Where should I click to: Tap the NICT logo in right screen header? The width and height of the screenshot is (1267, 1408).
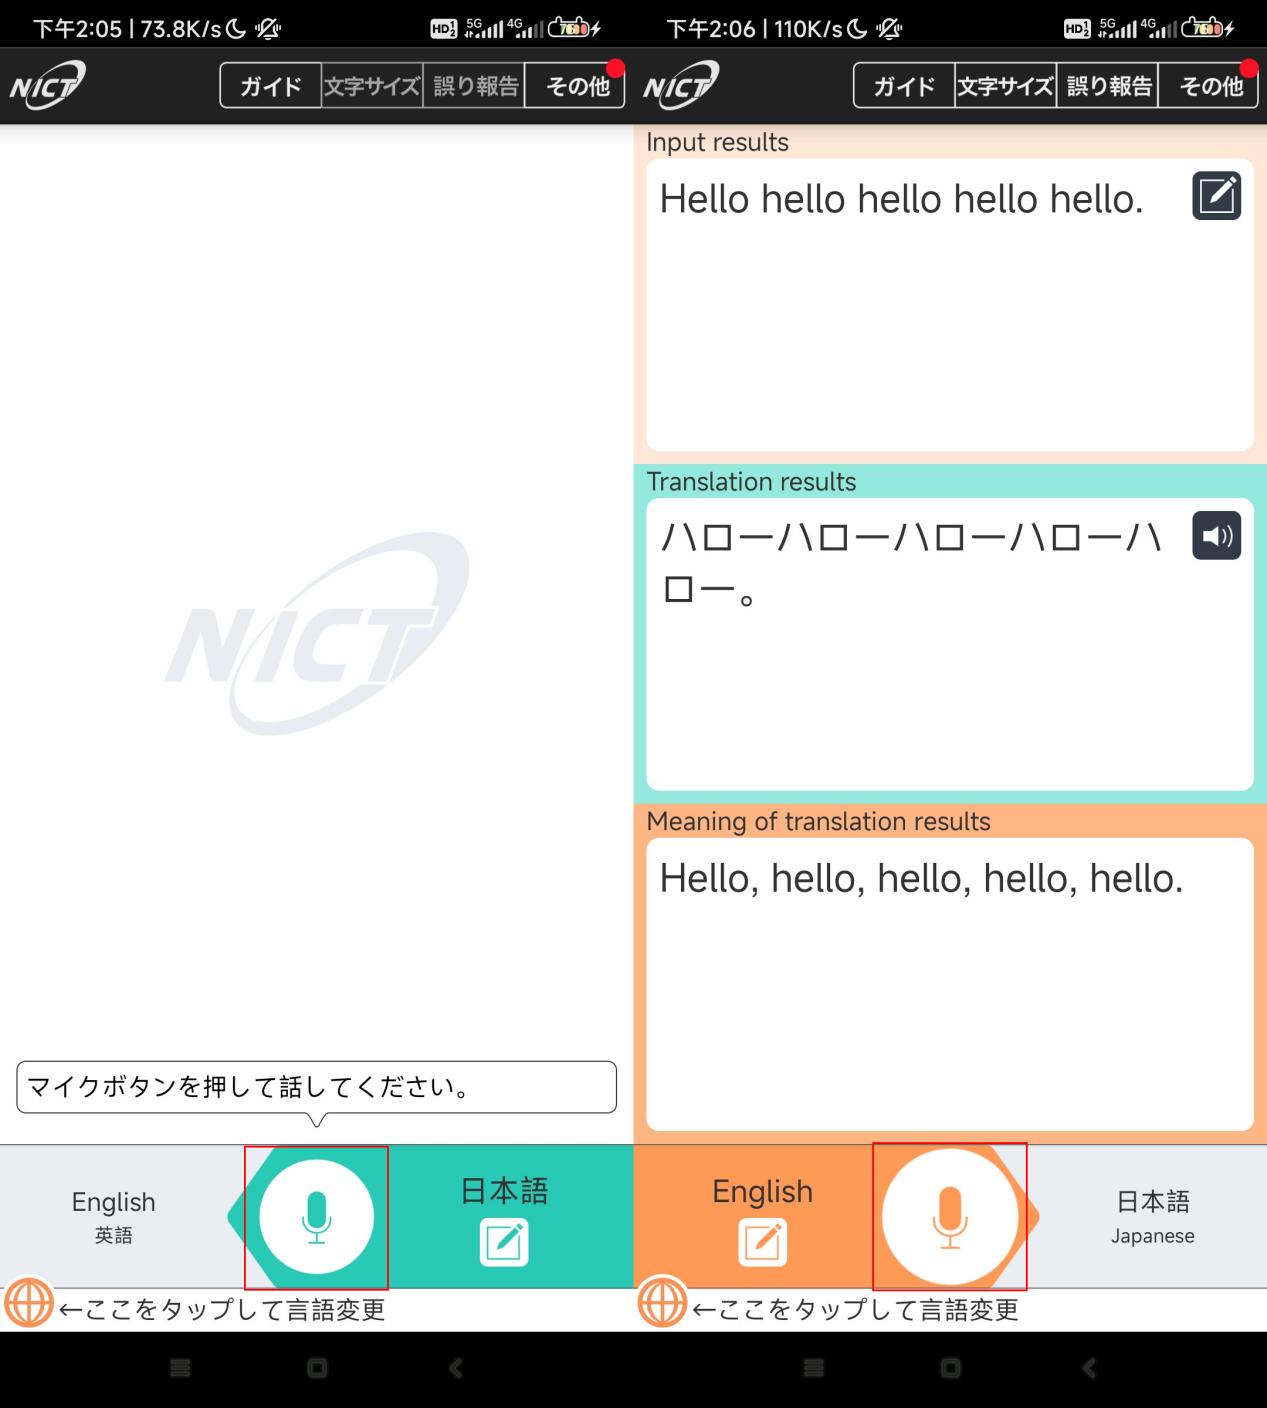[x=681, y=86]
